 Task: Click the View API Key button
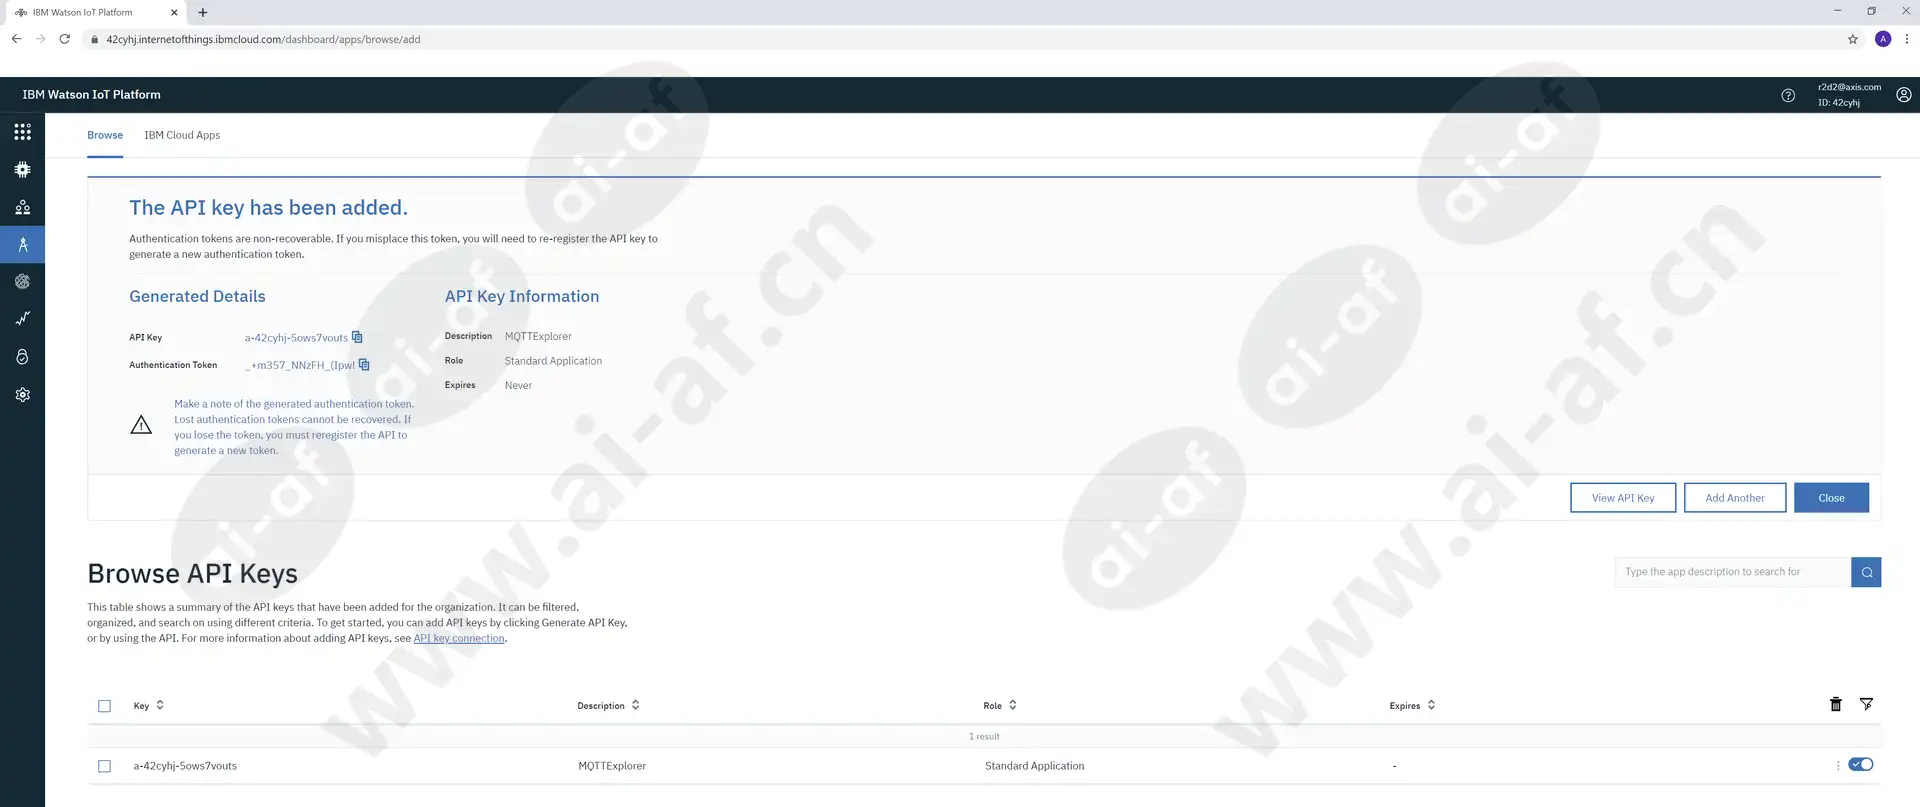coord(1622,498)
